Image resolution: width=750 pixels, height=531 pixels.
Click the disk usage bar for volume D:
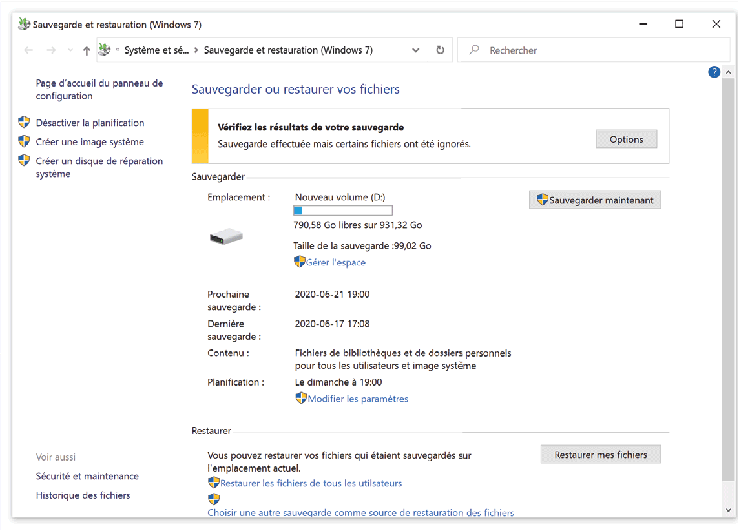(342, 210)
